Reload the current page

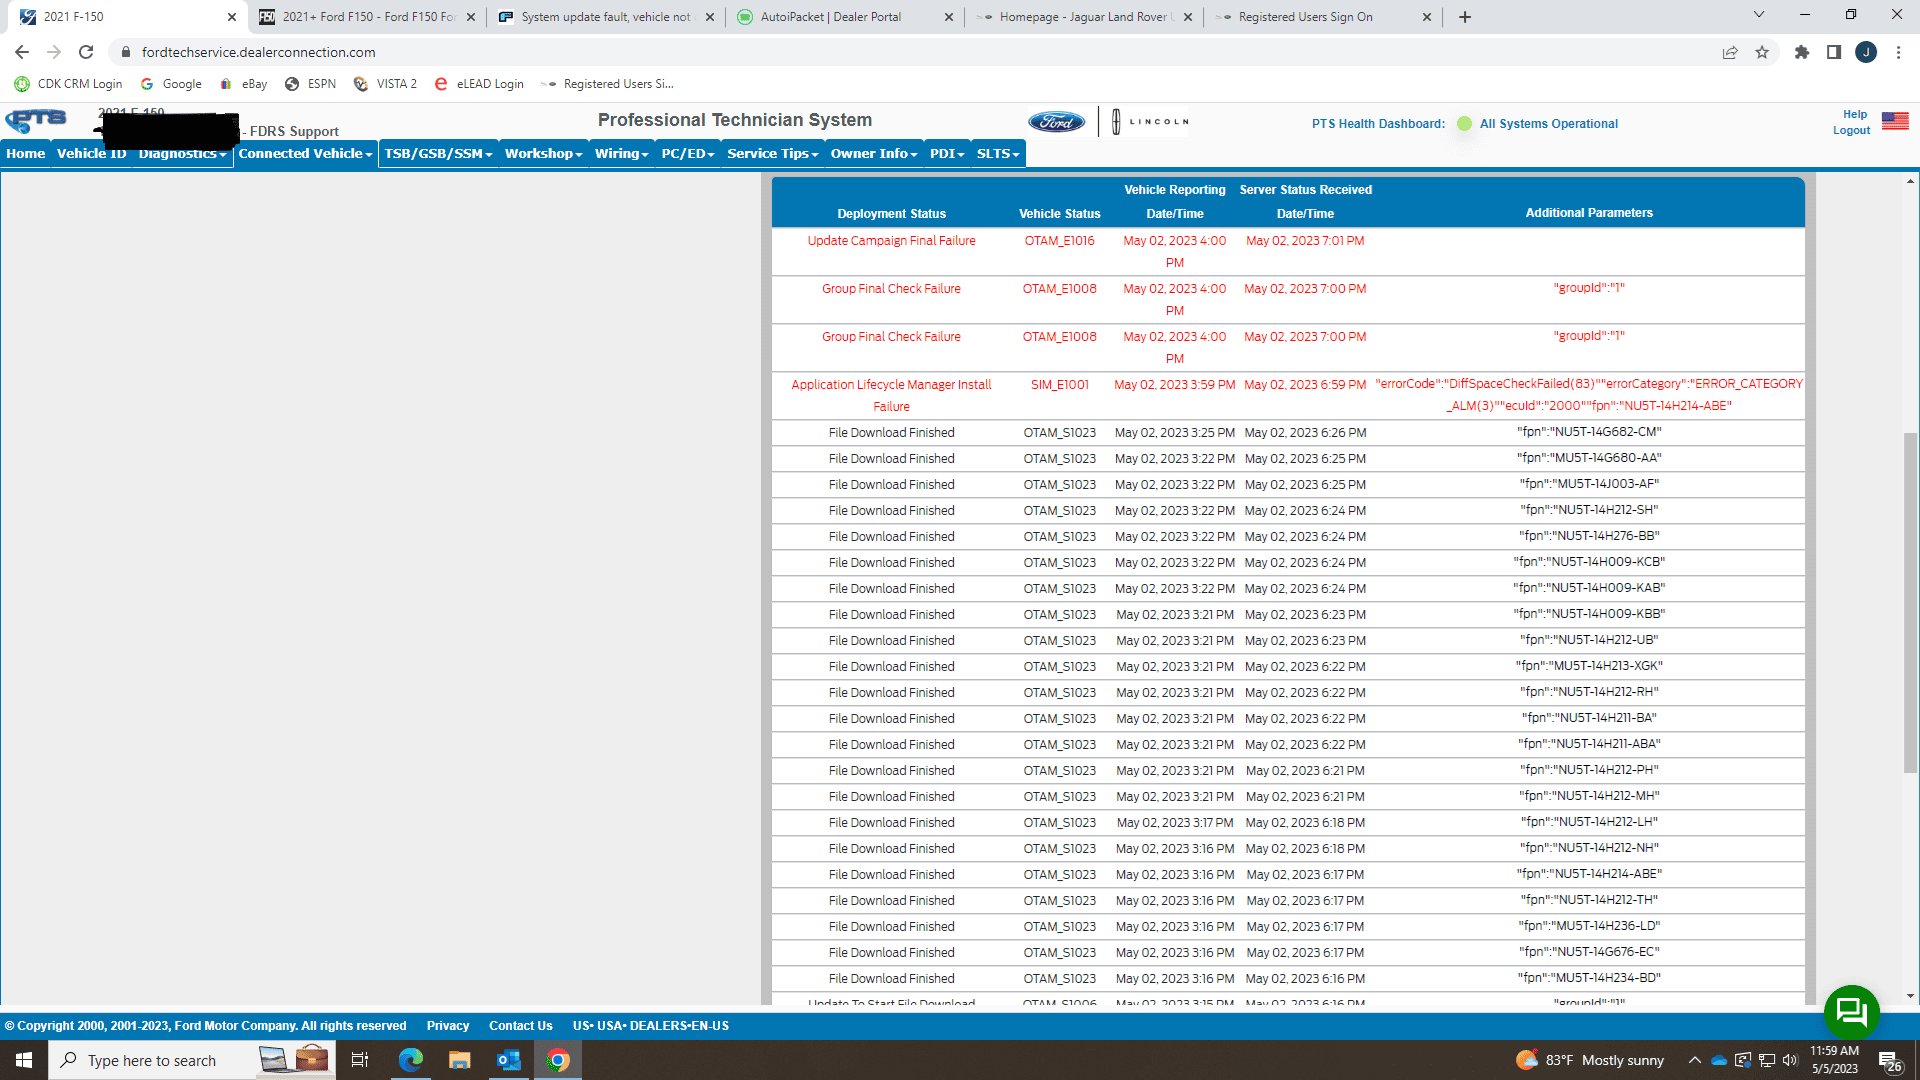[x=86, y=52]
